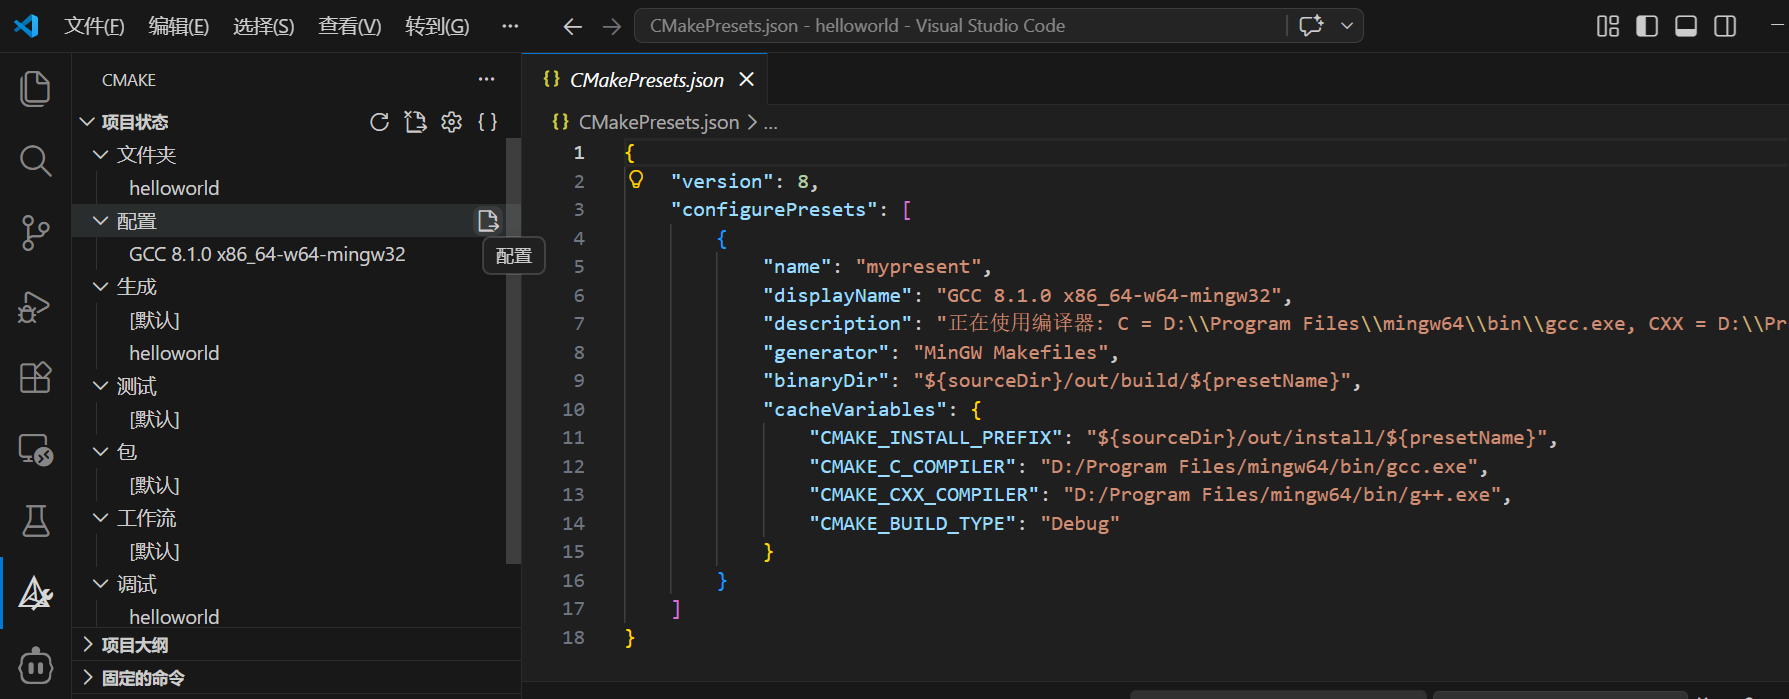Select [默认] under 工作流
Image resolution: width=1789 pixels, height=699 pixels.
tap(154, 551)
